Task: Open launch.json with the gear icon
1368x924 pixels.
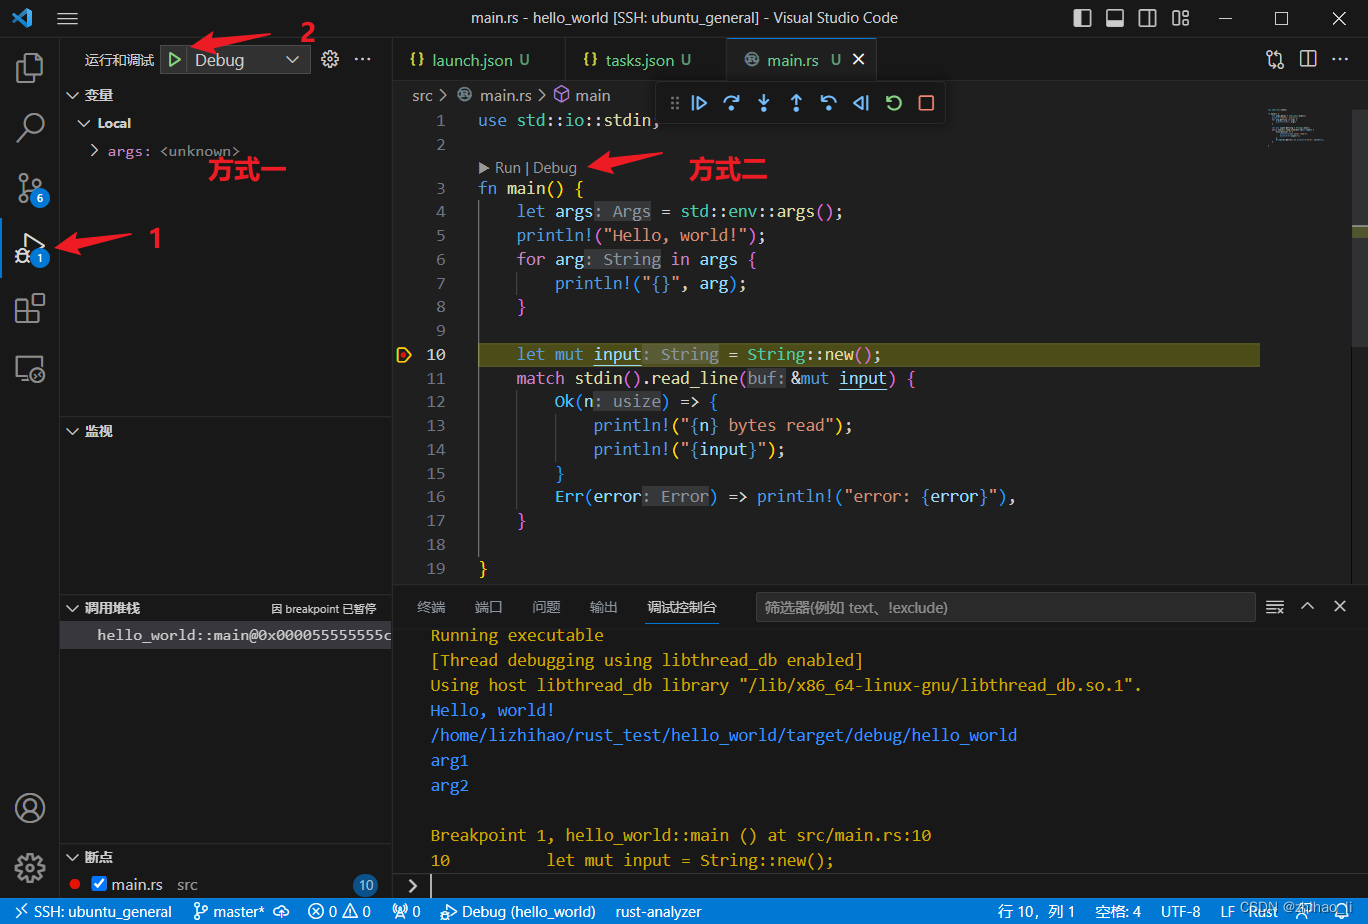Action: click(330, 59)
